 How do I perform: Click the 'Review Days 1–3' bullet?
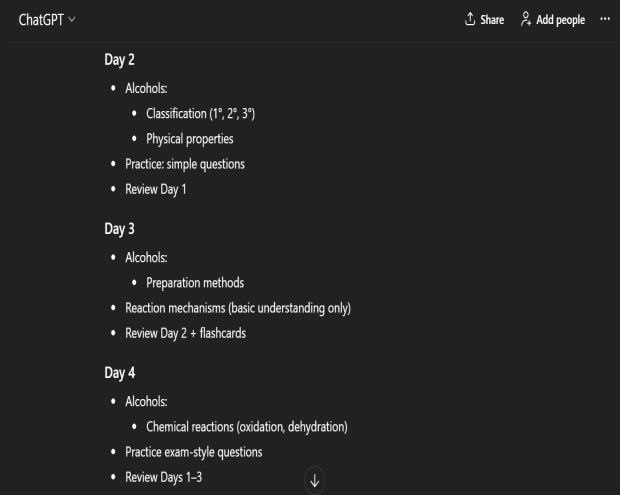pyautogui.click(x=163, y=477)
